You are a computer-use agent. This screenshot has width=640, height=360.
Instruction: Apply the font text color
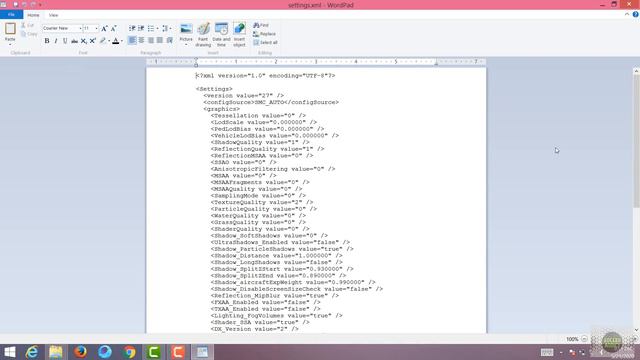coord(116,41)
